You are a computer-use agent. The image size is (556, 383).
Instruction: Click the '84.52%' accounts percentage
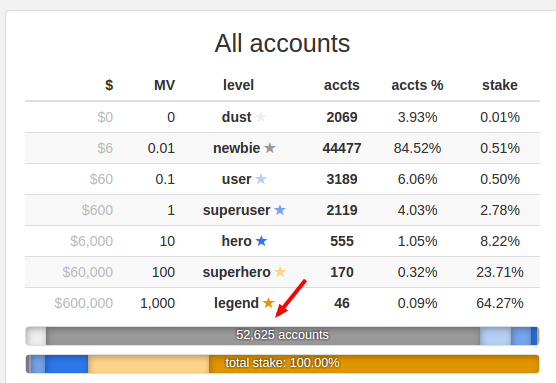(417, 148)
